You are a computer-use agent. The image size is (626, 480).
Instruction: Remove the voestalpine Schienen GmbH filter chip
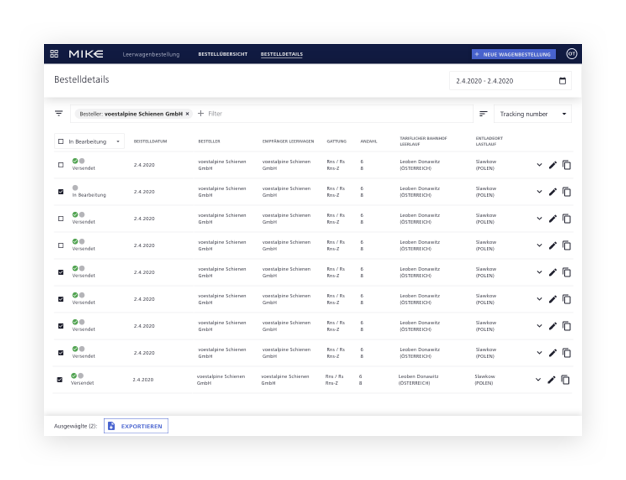[187, 114]
